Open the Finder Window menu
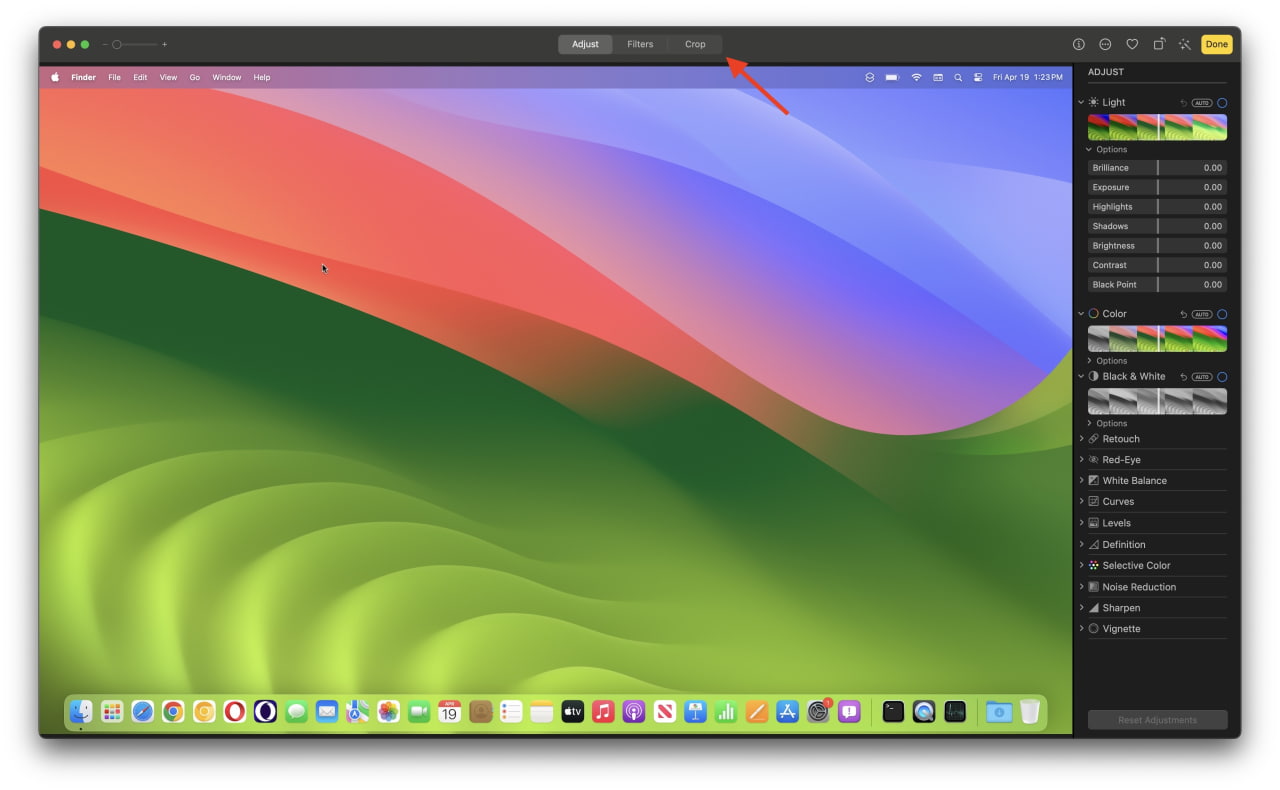This screenshot has width=1280, height=790. click(227, 77)
